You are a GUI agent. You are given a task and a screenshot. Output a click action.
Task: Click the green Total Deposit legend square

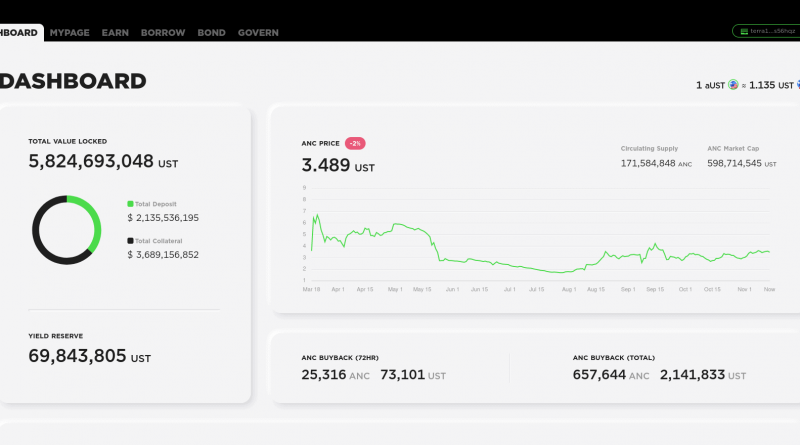[130, 203]
